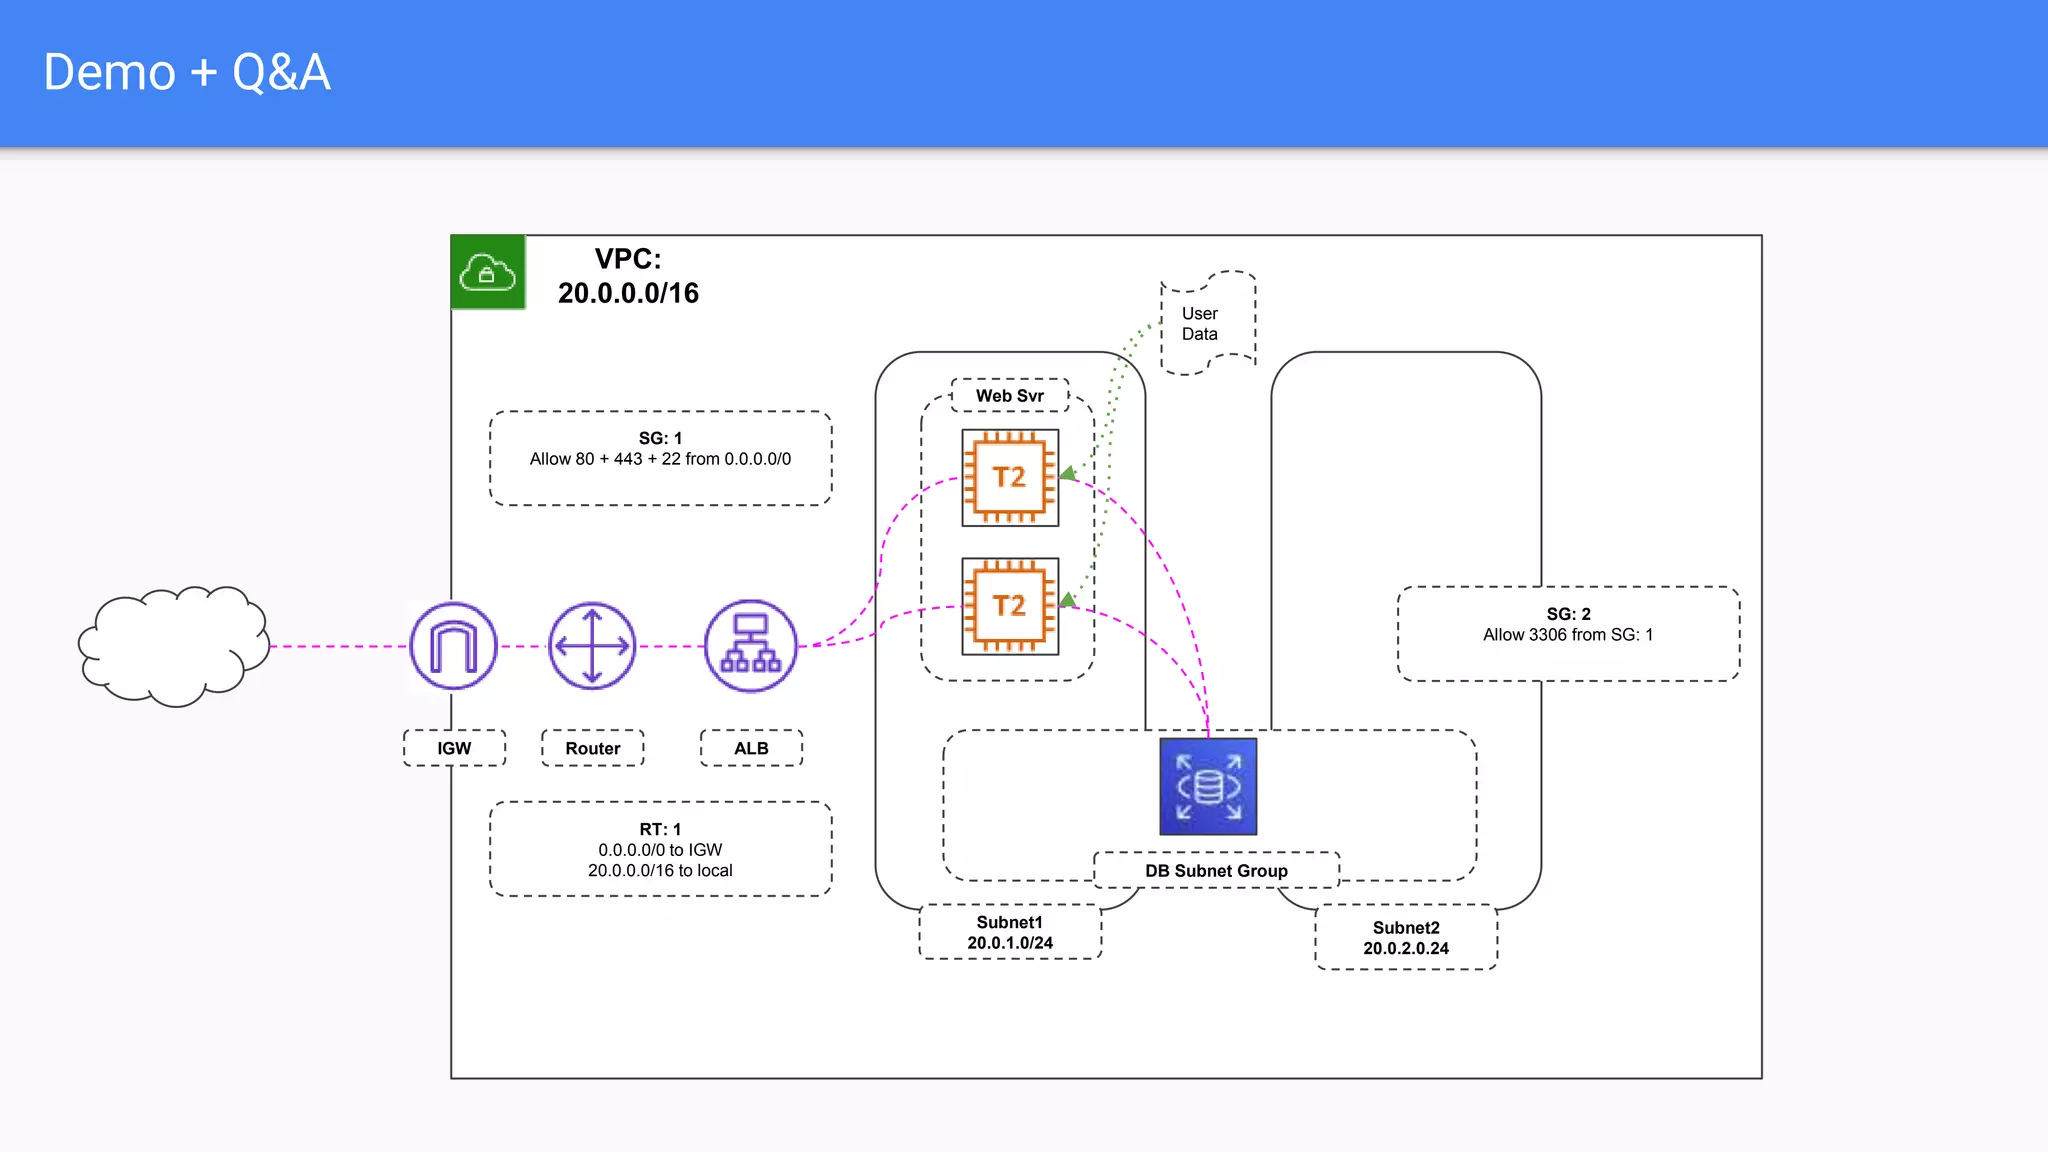The width and height of the screenshot is (2048, 1152).
Task: Click the Internet Gateway arch icon
Action: click(x=453, y=646)
